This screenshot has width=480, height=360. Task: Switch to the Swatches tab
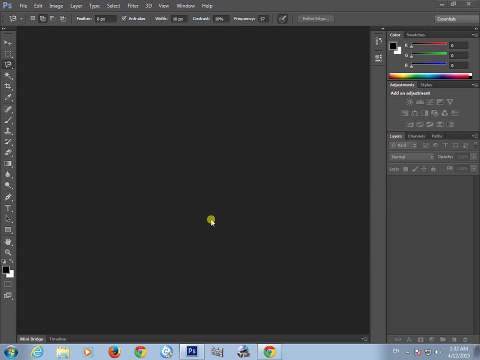[x=415, y=35]
